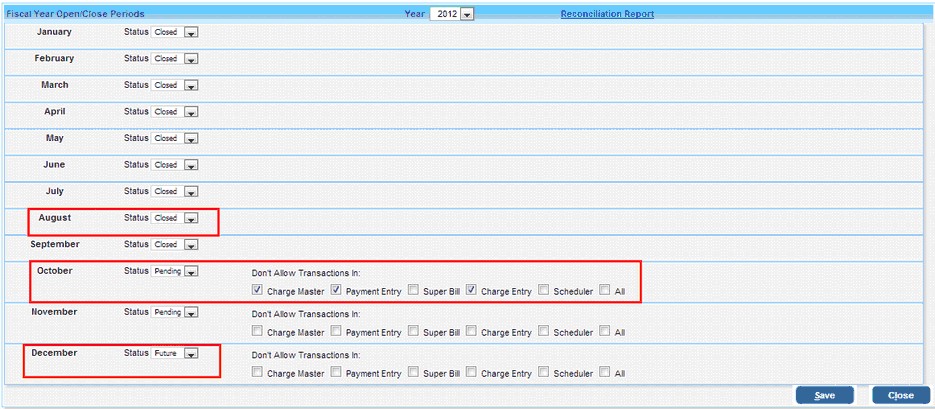935x409 pixels.
Task: Expand August status dropdown
Action: point(191,218)
